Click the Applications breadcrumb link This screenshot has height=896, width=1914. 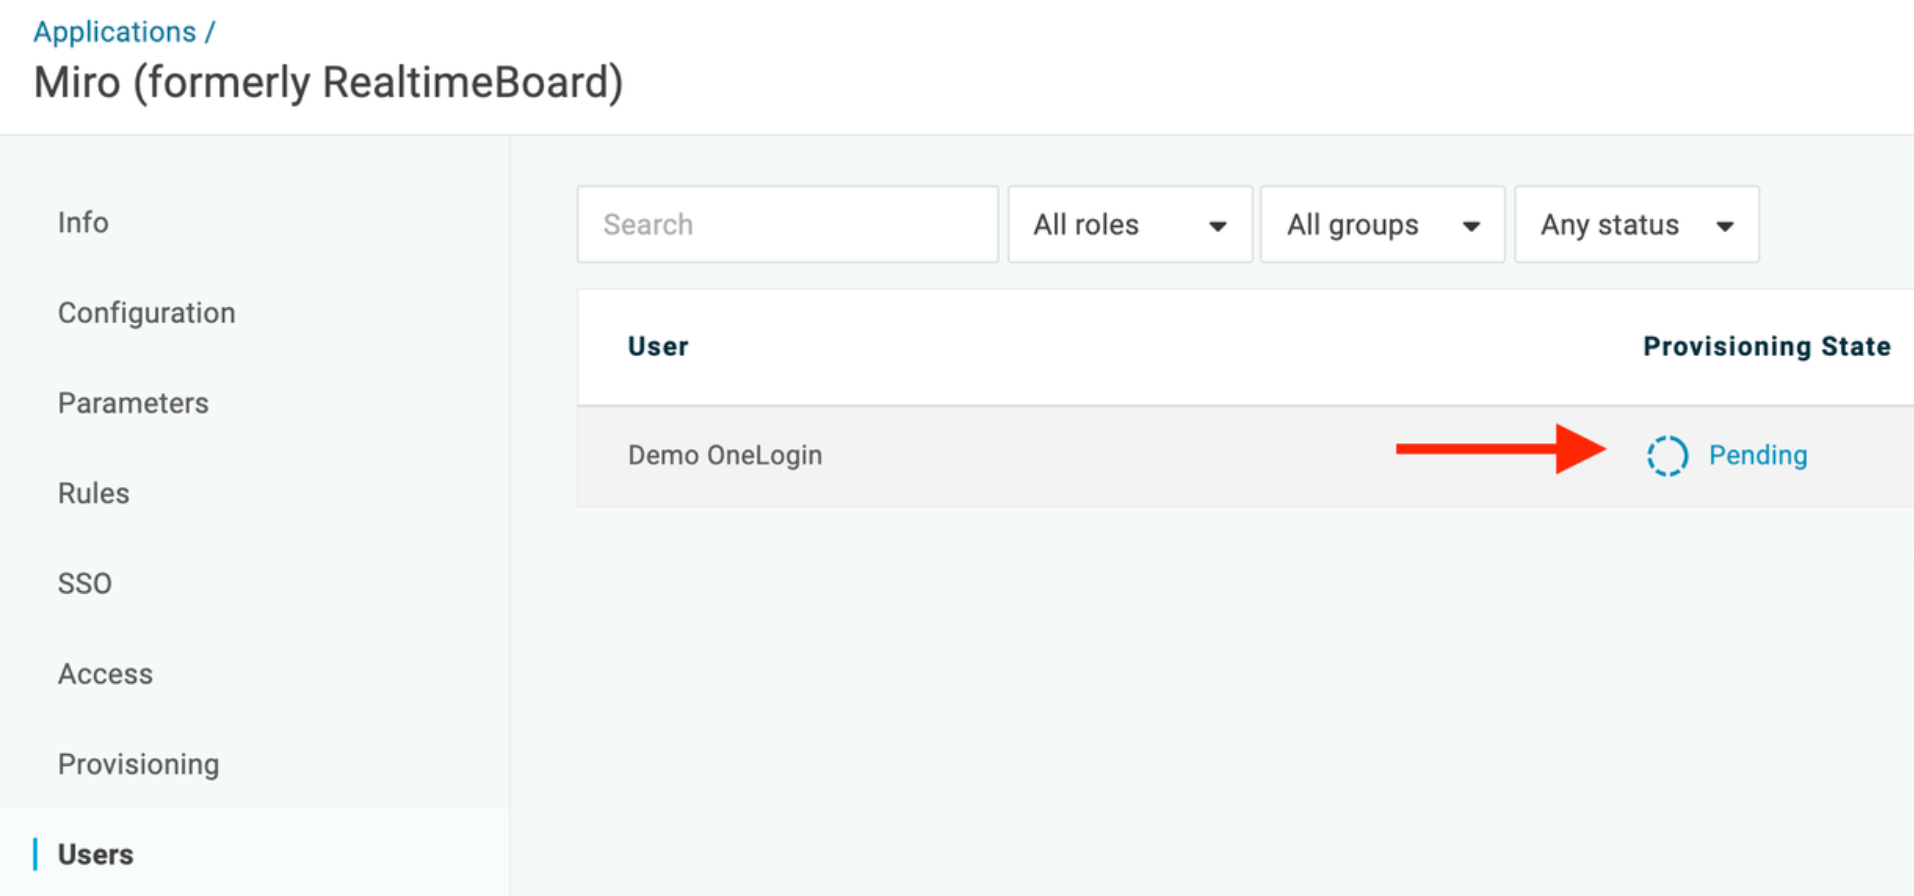(114, 32)
